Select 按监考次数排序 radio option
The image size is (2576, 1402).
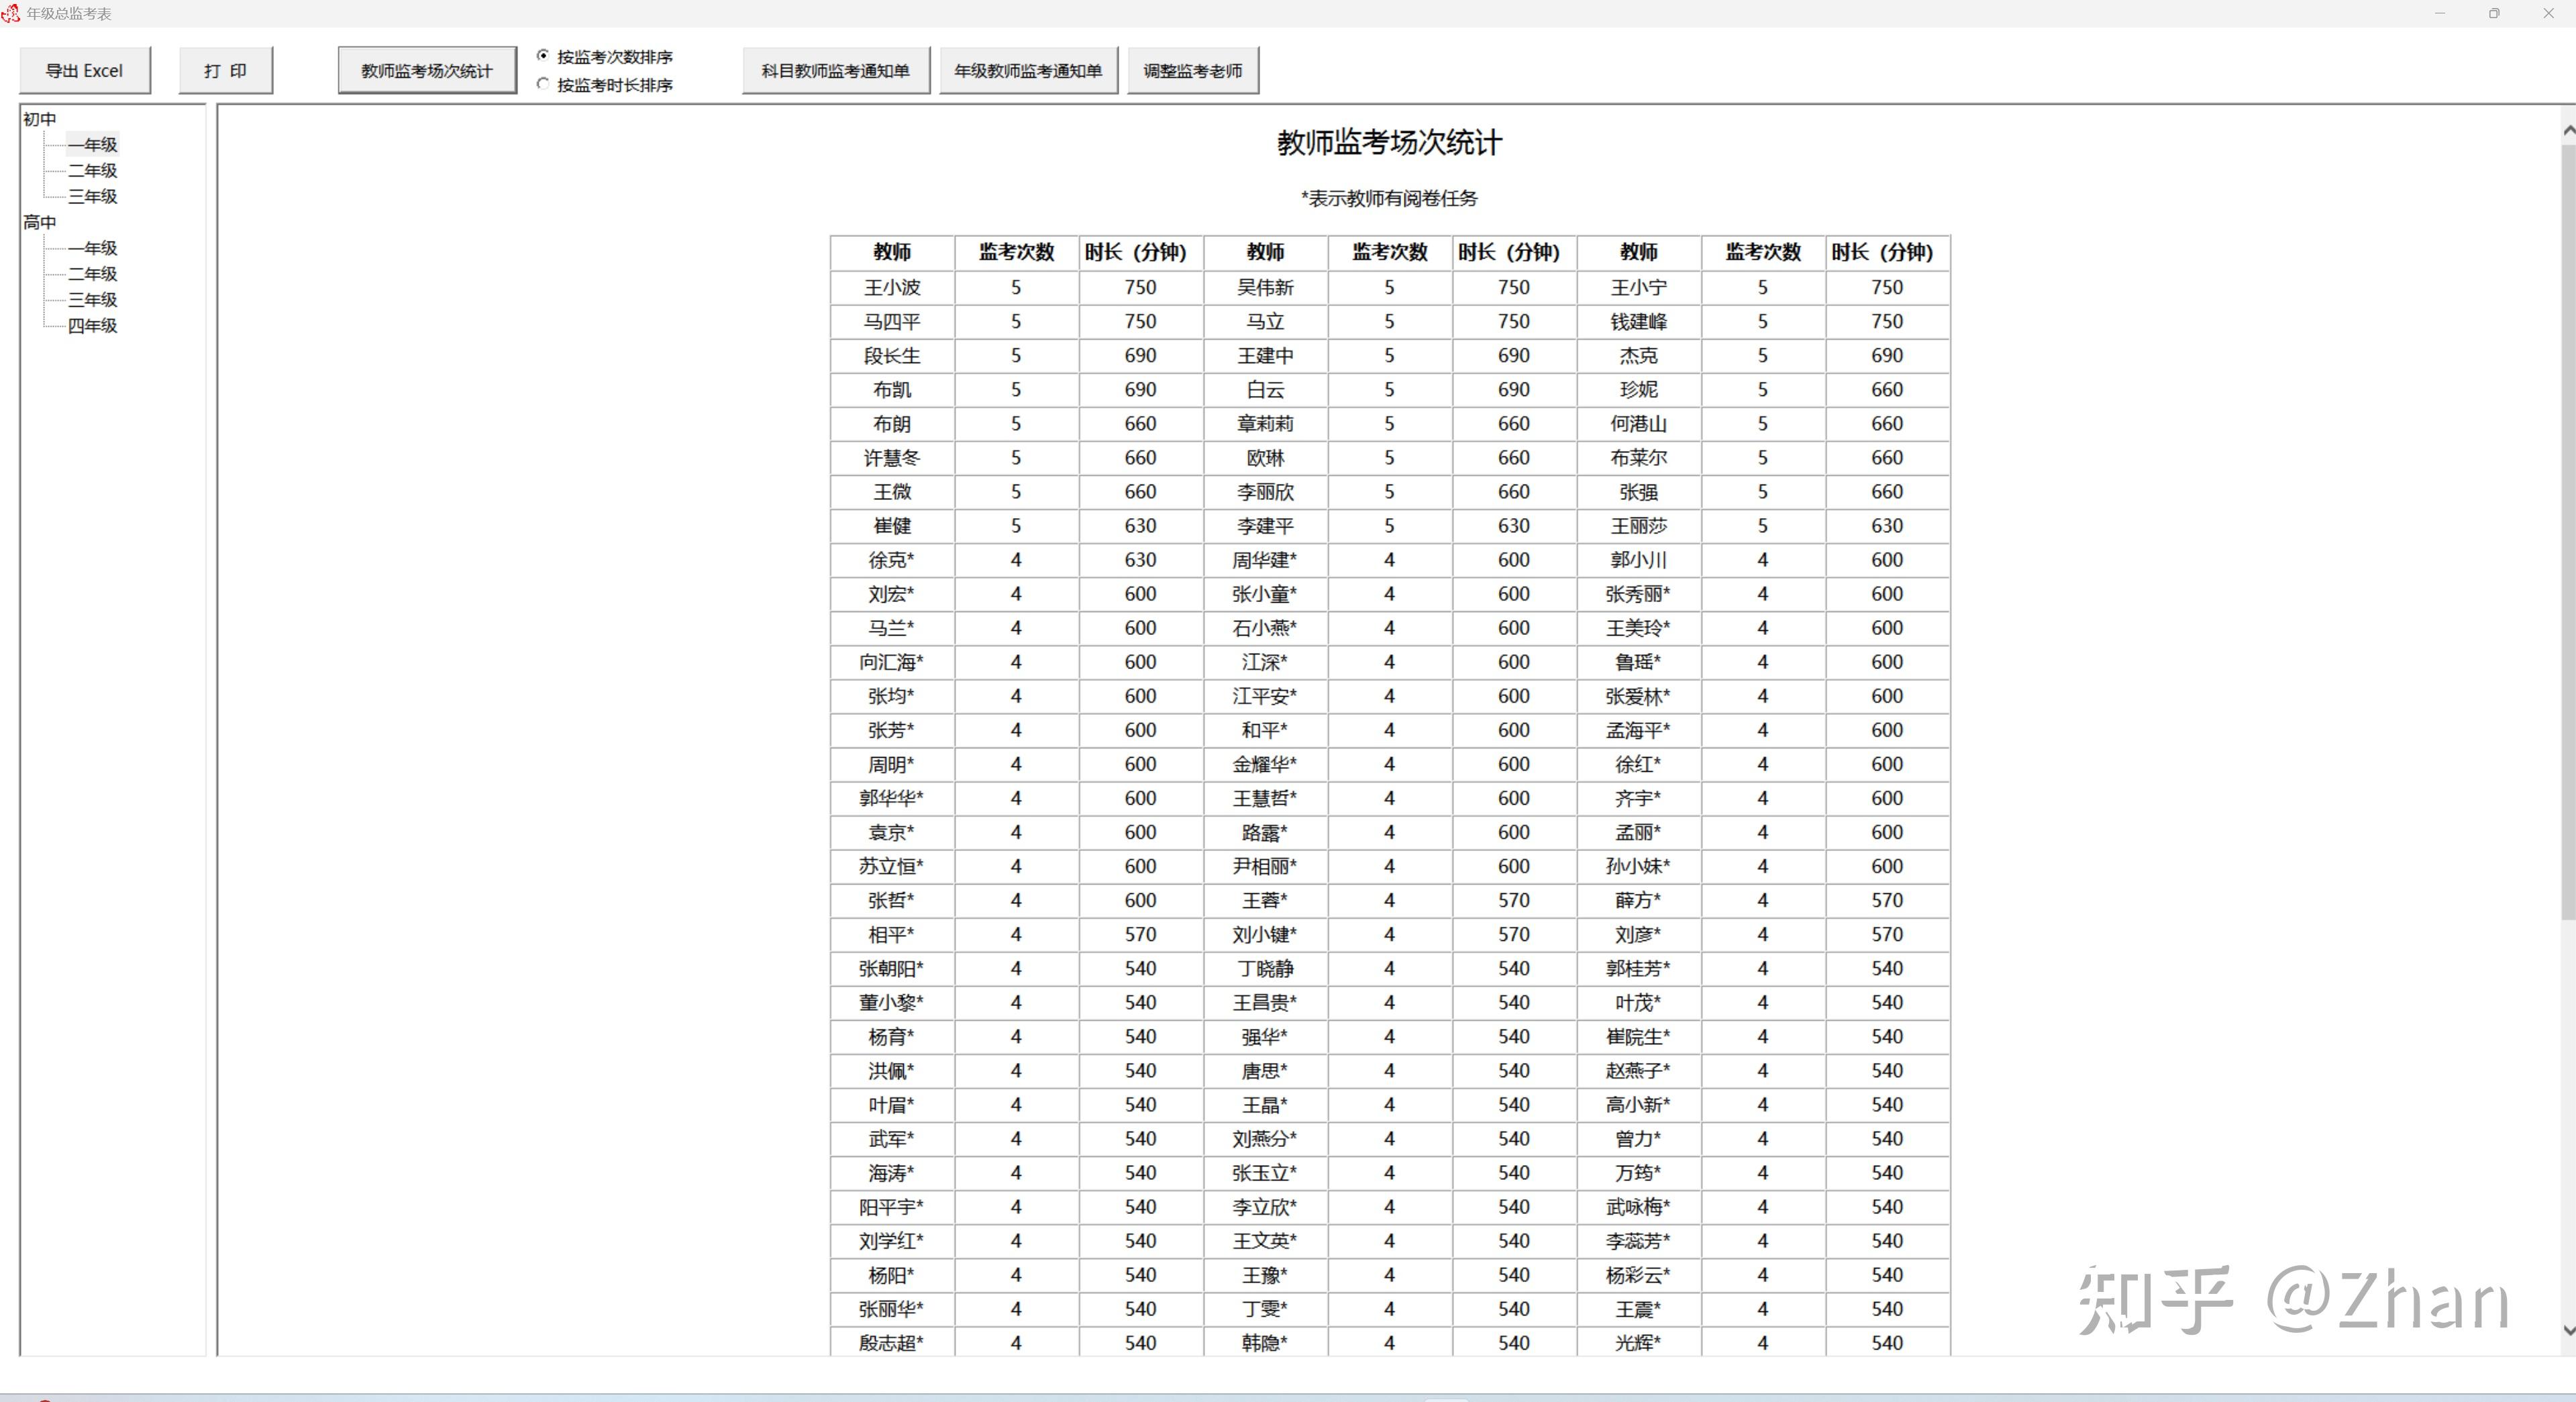(543, 56)
